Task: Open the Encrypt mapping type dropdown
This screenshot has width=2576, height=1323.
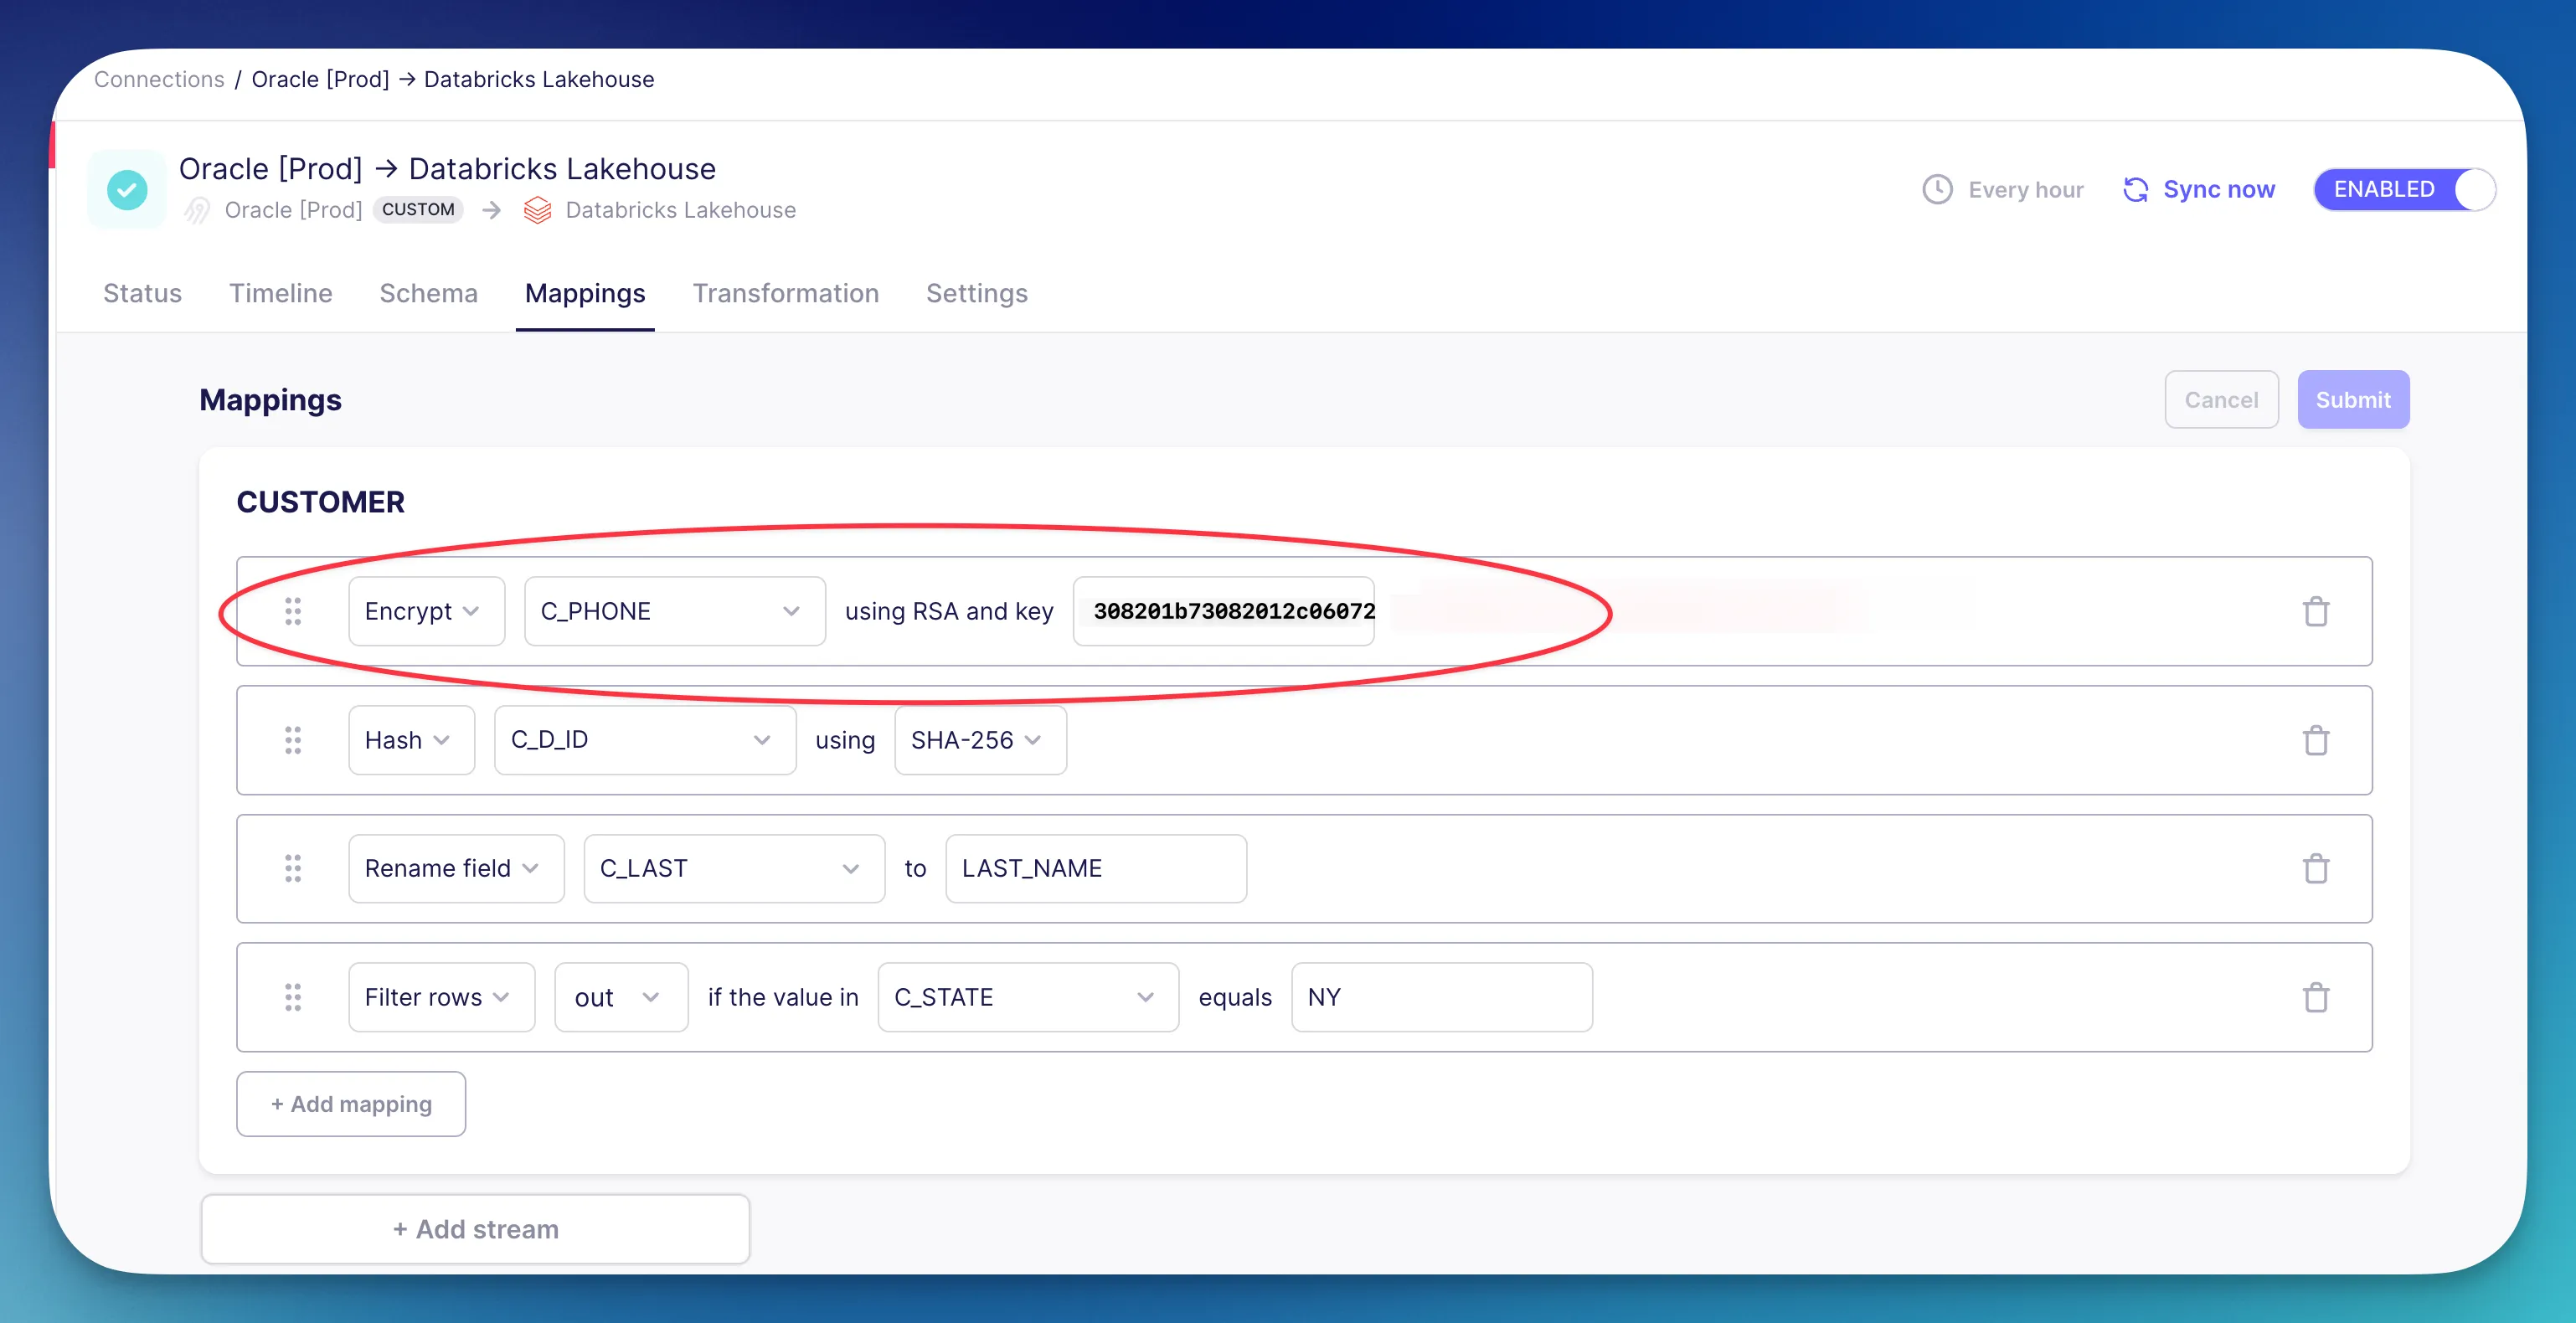Action: point(425,611)
